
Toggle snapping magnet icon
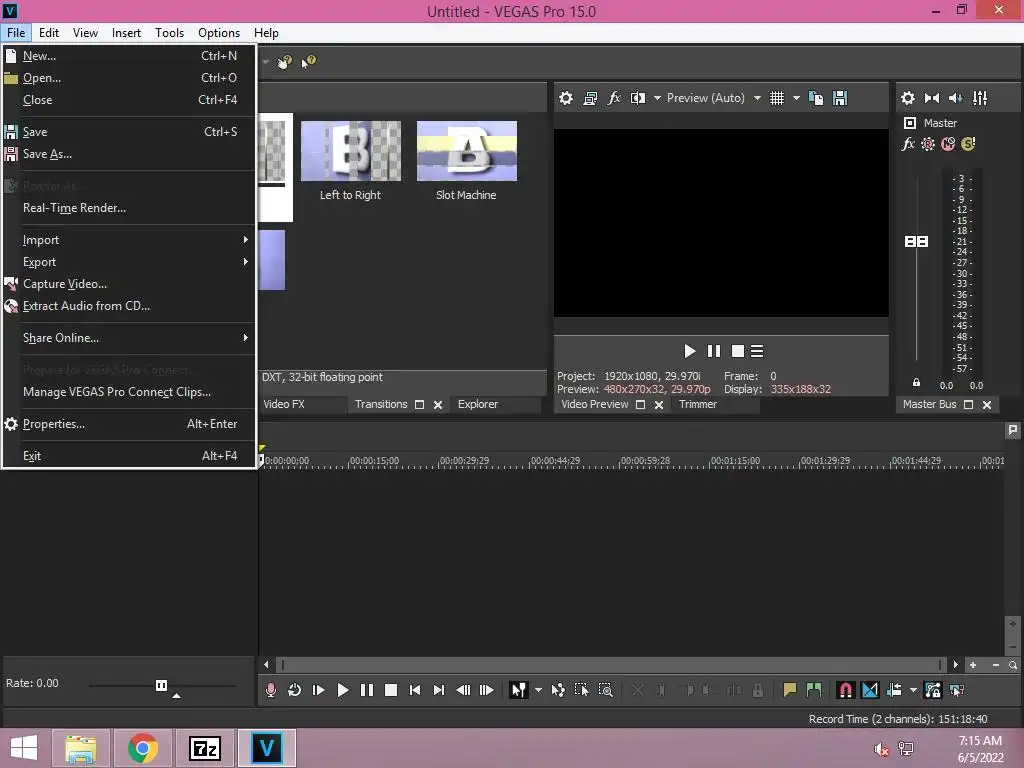tap(846, 690)
